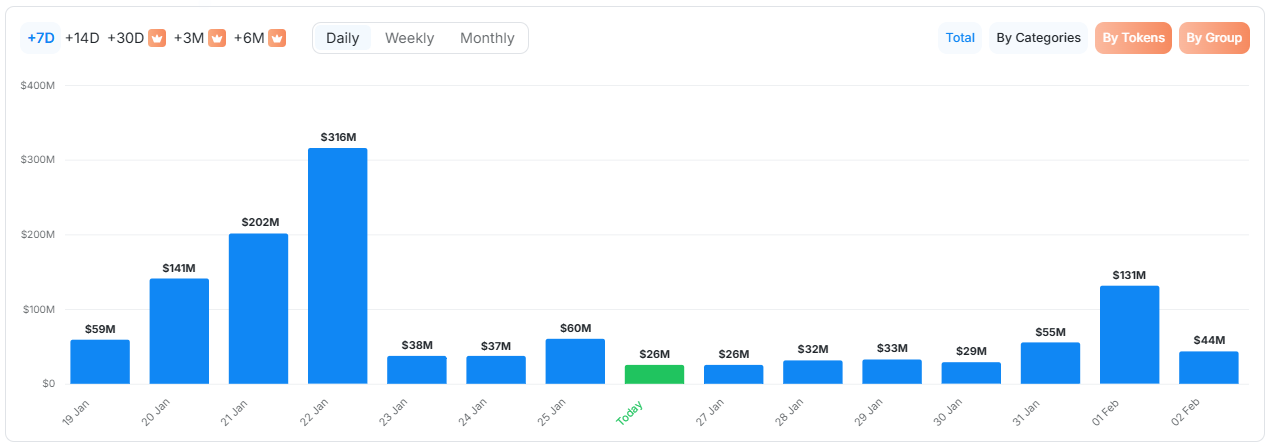Click the 20 Jan $141M bar
Viewport: 1273px width, 448px height.
[x=179, y=331]
